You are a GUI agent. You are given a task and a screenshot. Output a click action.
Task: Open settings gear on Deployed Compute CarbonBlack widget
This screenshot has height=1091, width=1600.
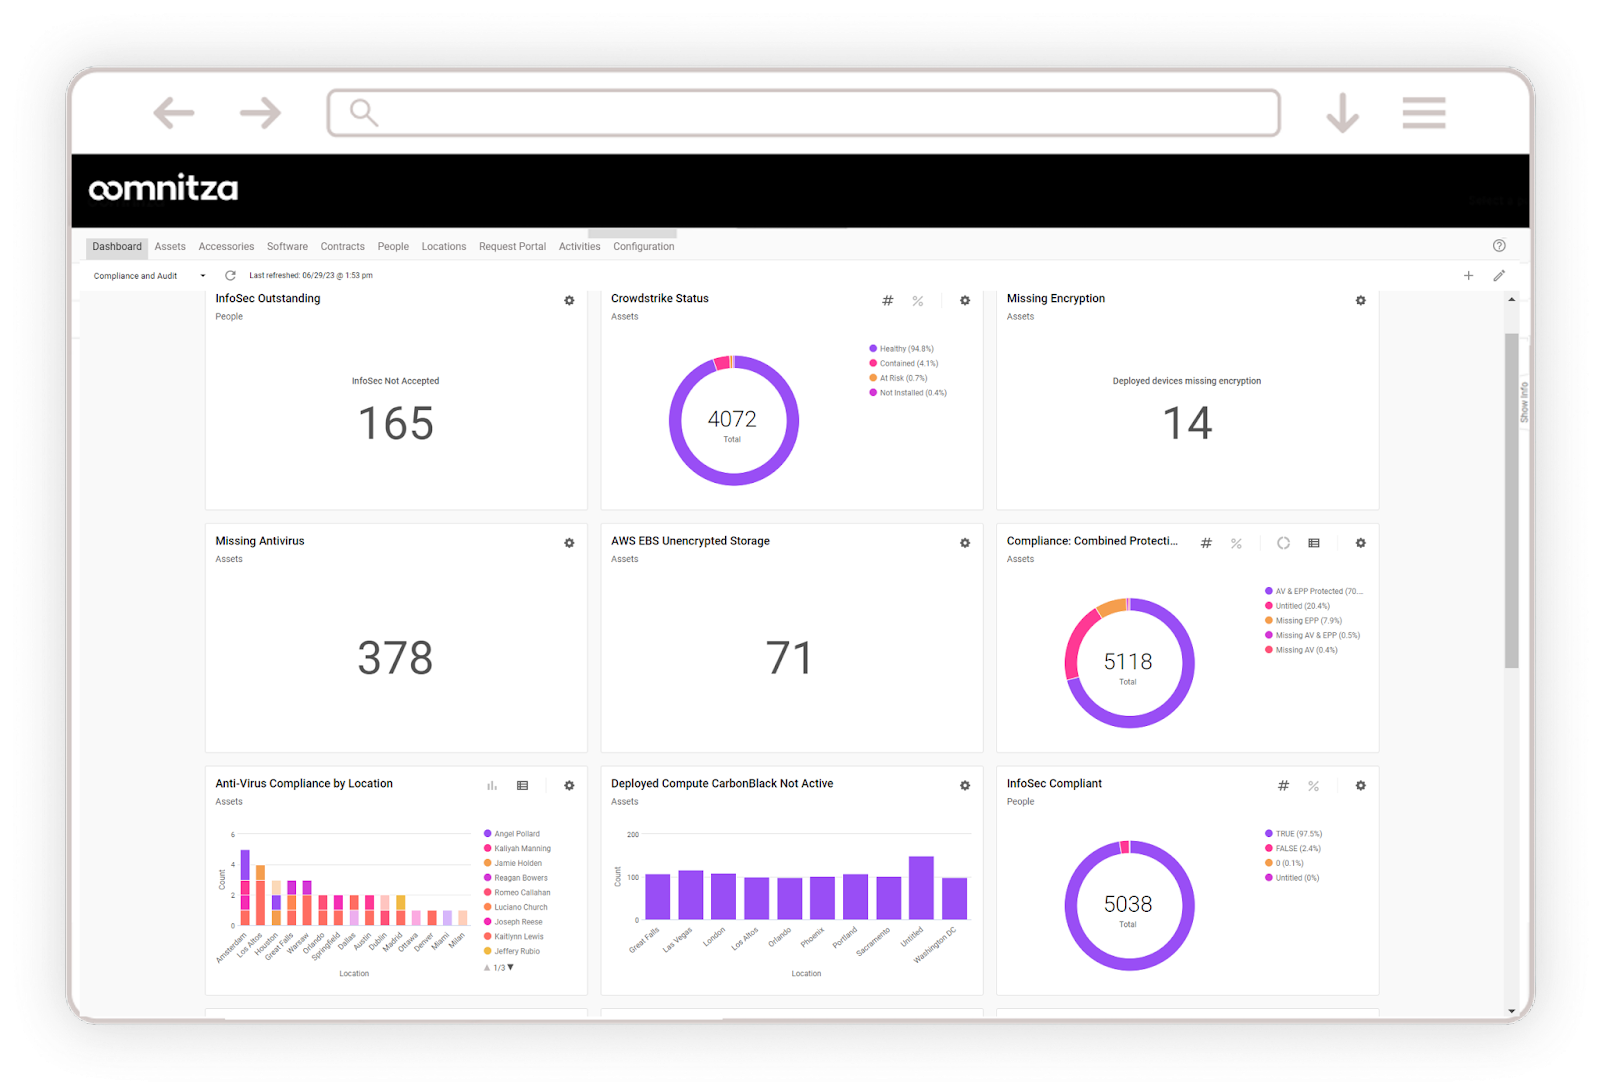pos(965,786)
